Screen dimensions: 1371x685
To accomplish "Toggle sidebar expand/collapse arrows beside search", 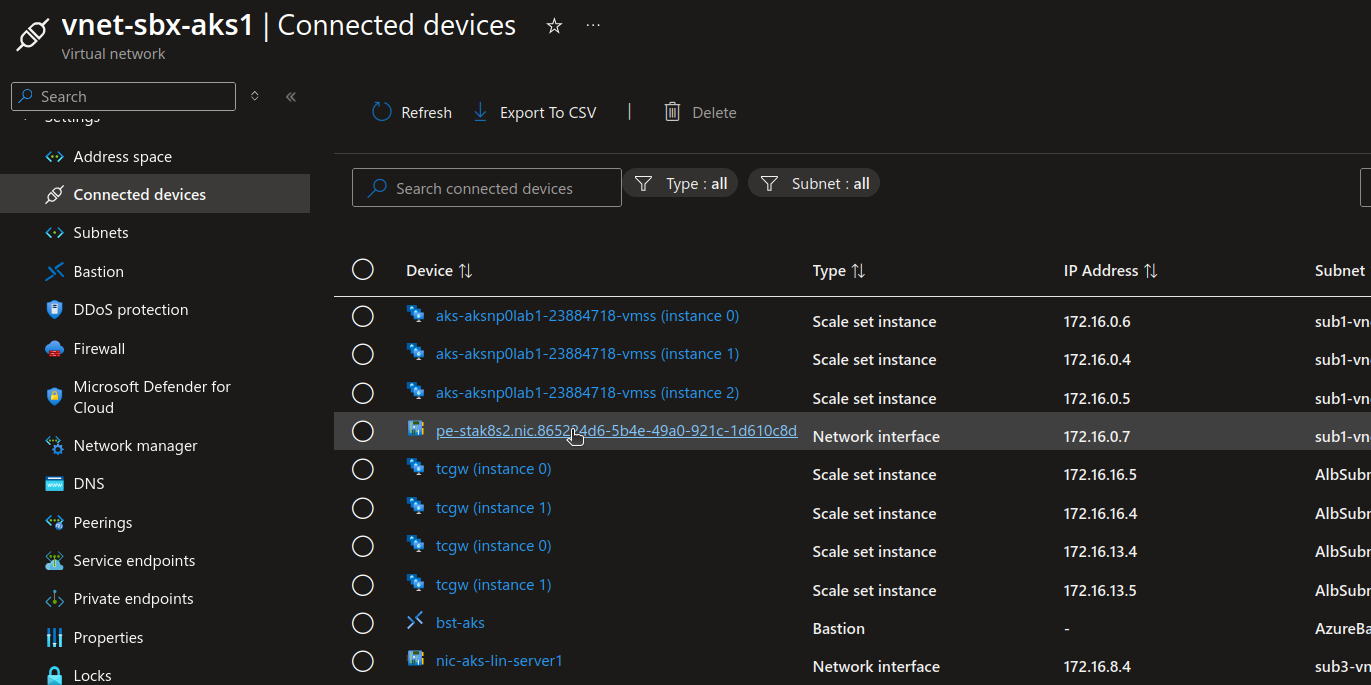I will click(x=255, y=96).
